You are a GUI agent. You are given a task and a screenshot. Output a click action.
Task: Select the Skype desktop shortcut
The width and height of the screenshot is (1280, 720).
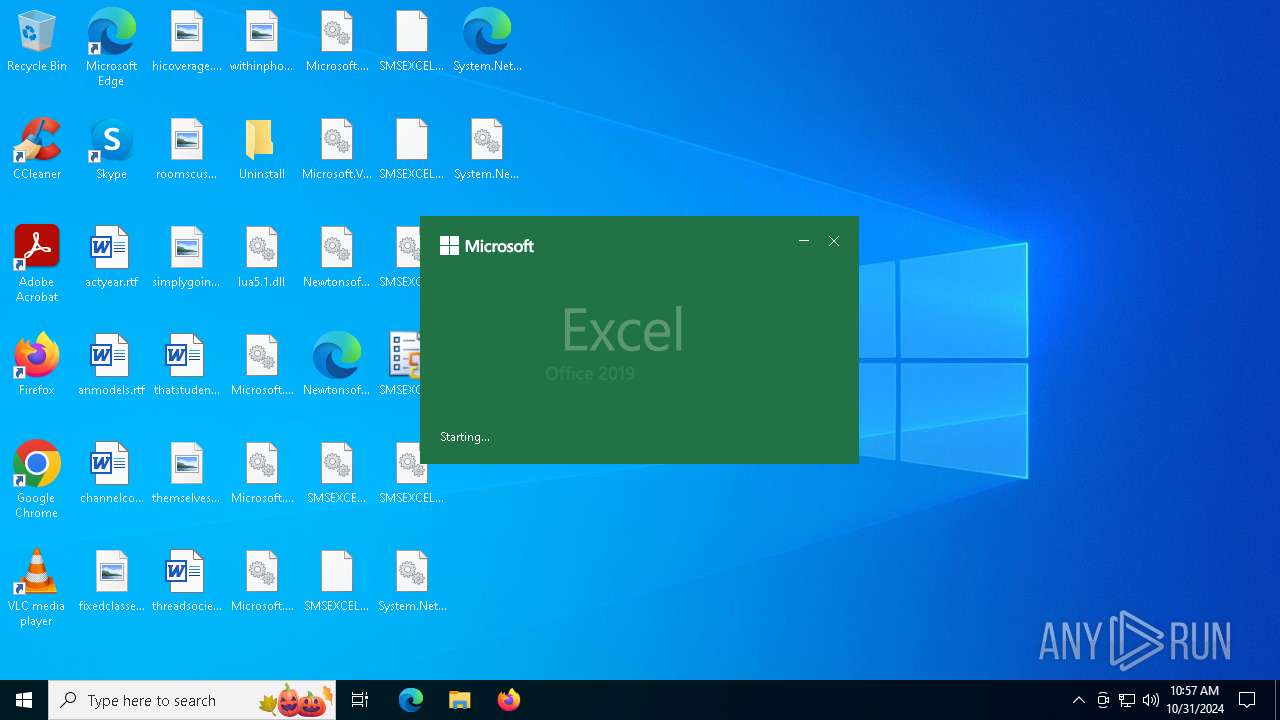[111, 150]
